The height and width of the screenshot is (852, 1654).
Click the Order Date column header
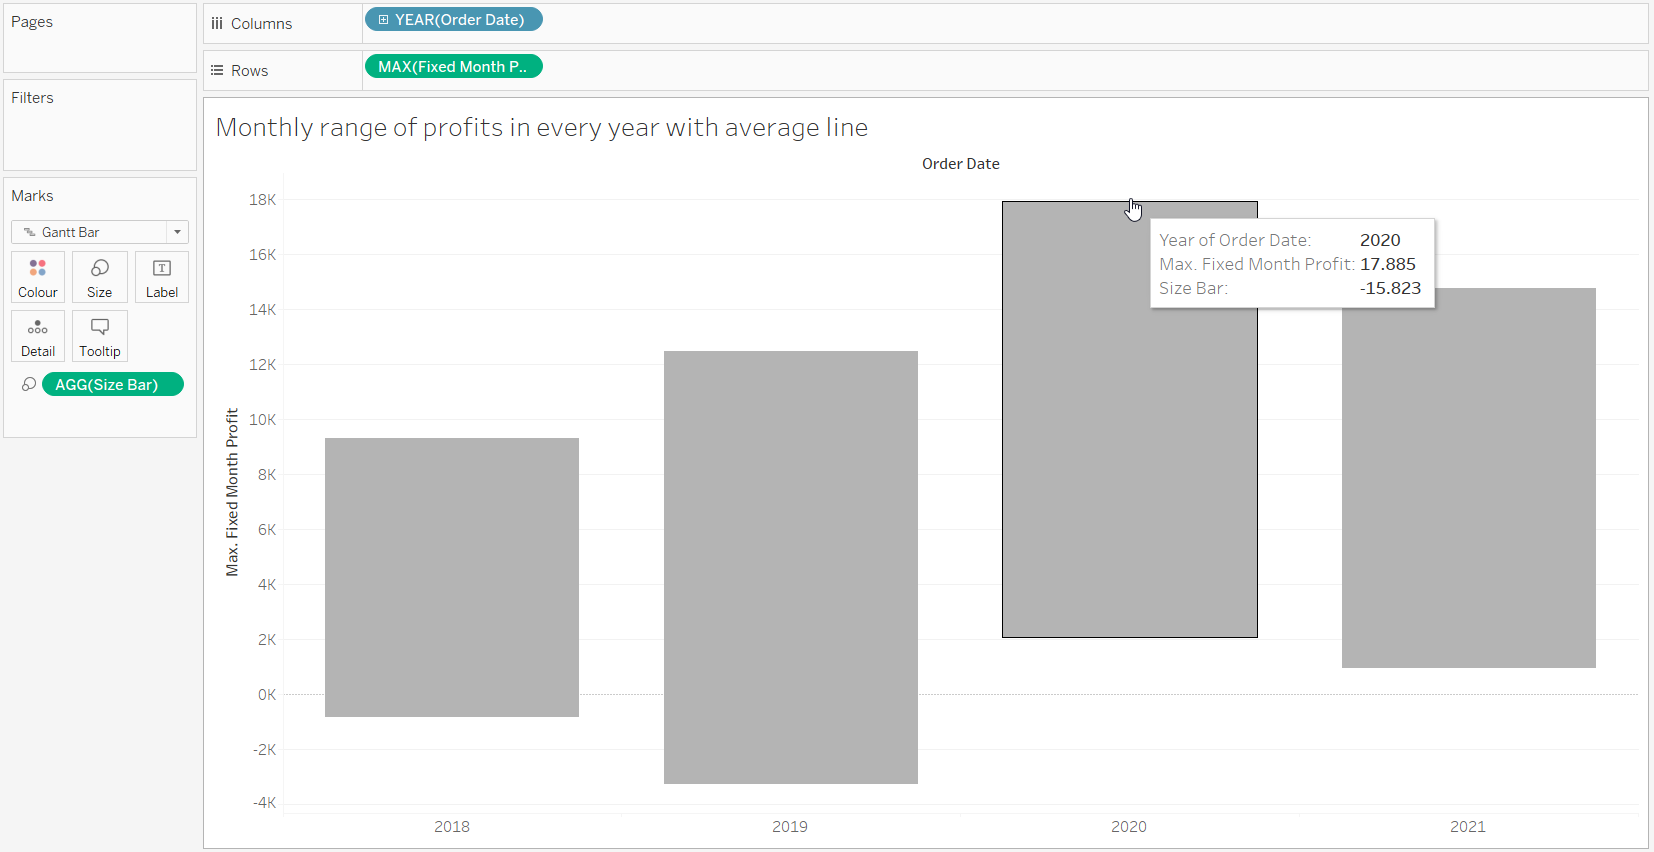click(x=961, y=164)
